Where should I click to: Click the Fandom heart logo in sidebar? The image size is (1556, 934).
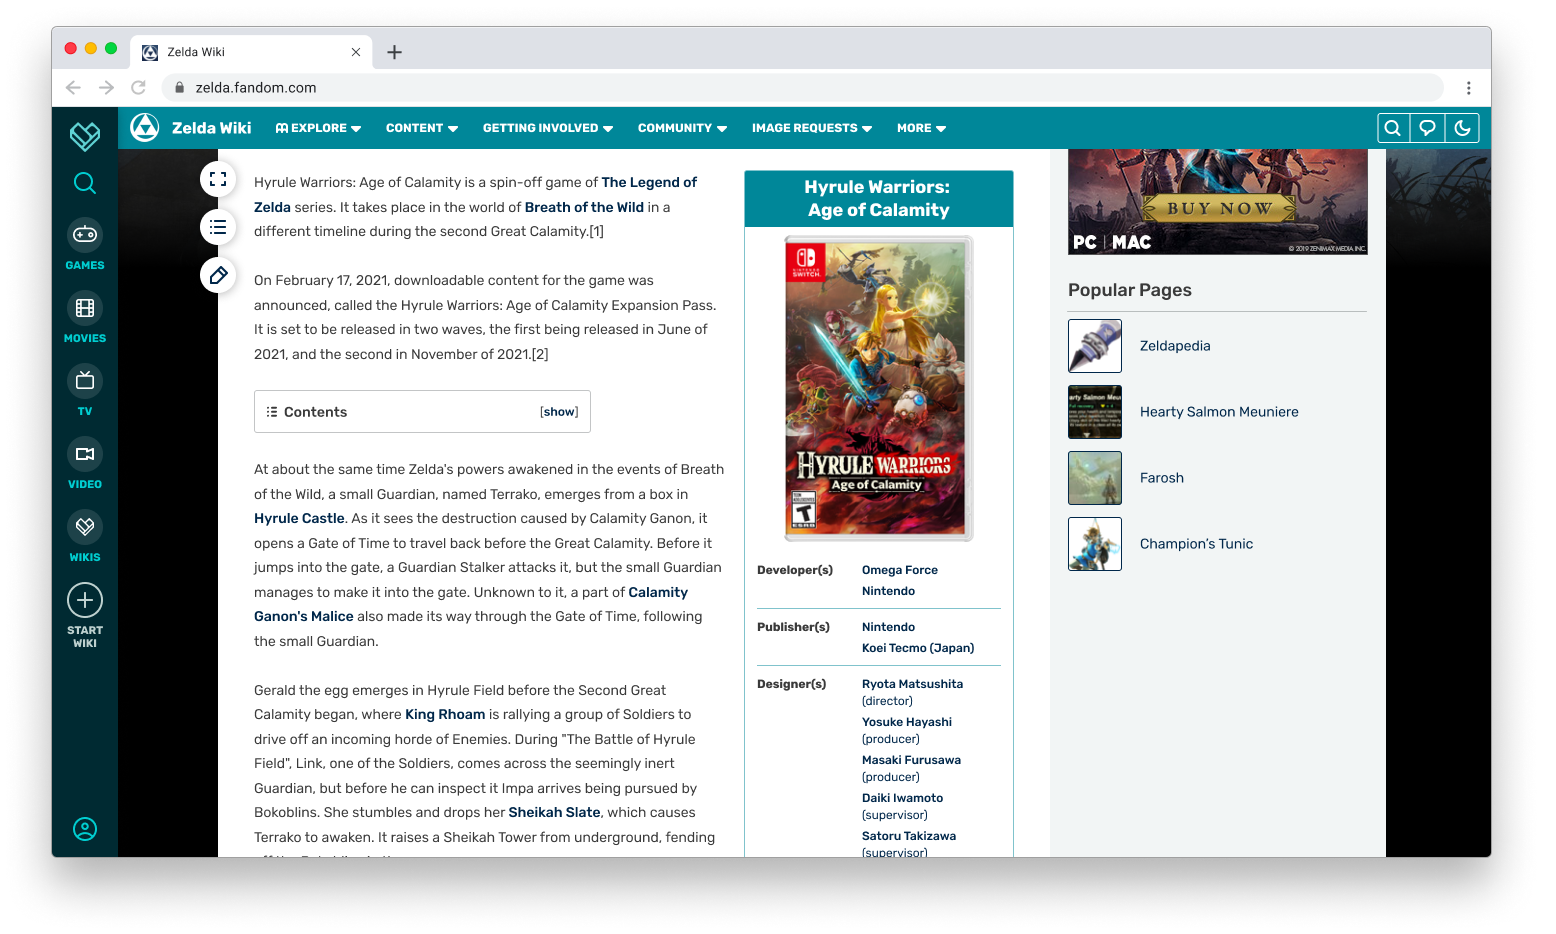pos(85,135)
